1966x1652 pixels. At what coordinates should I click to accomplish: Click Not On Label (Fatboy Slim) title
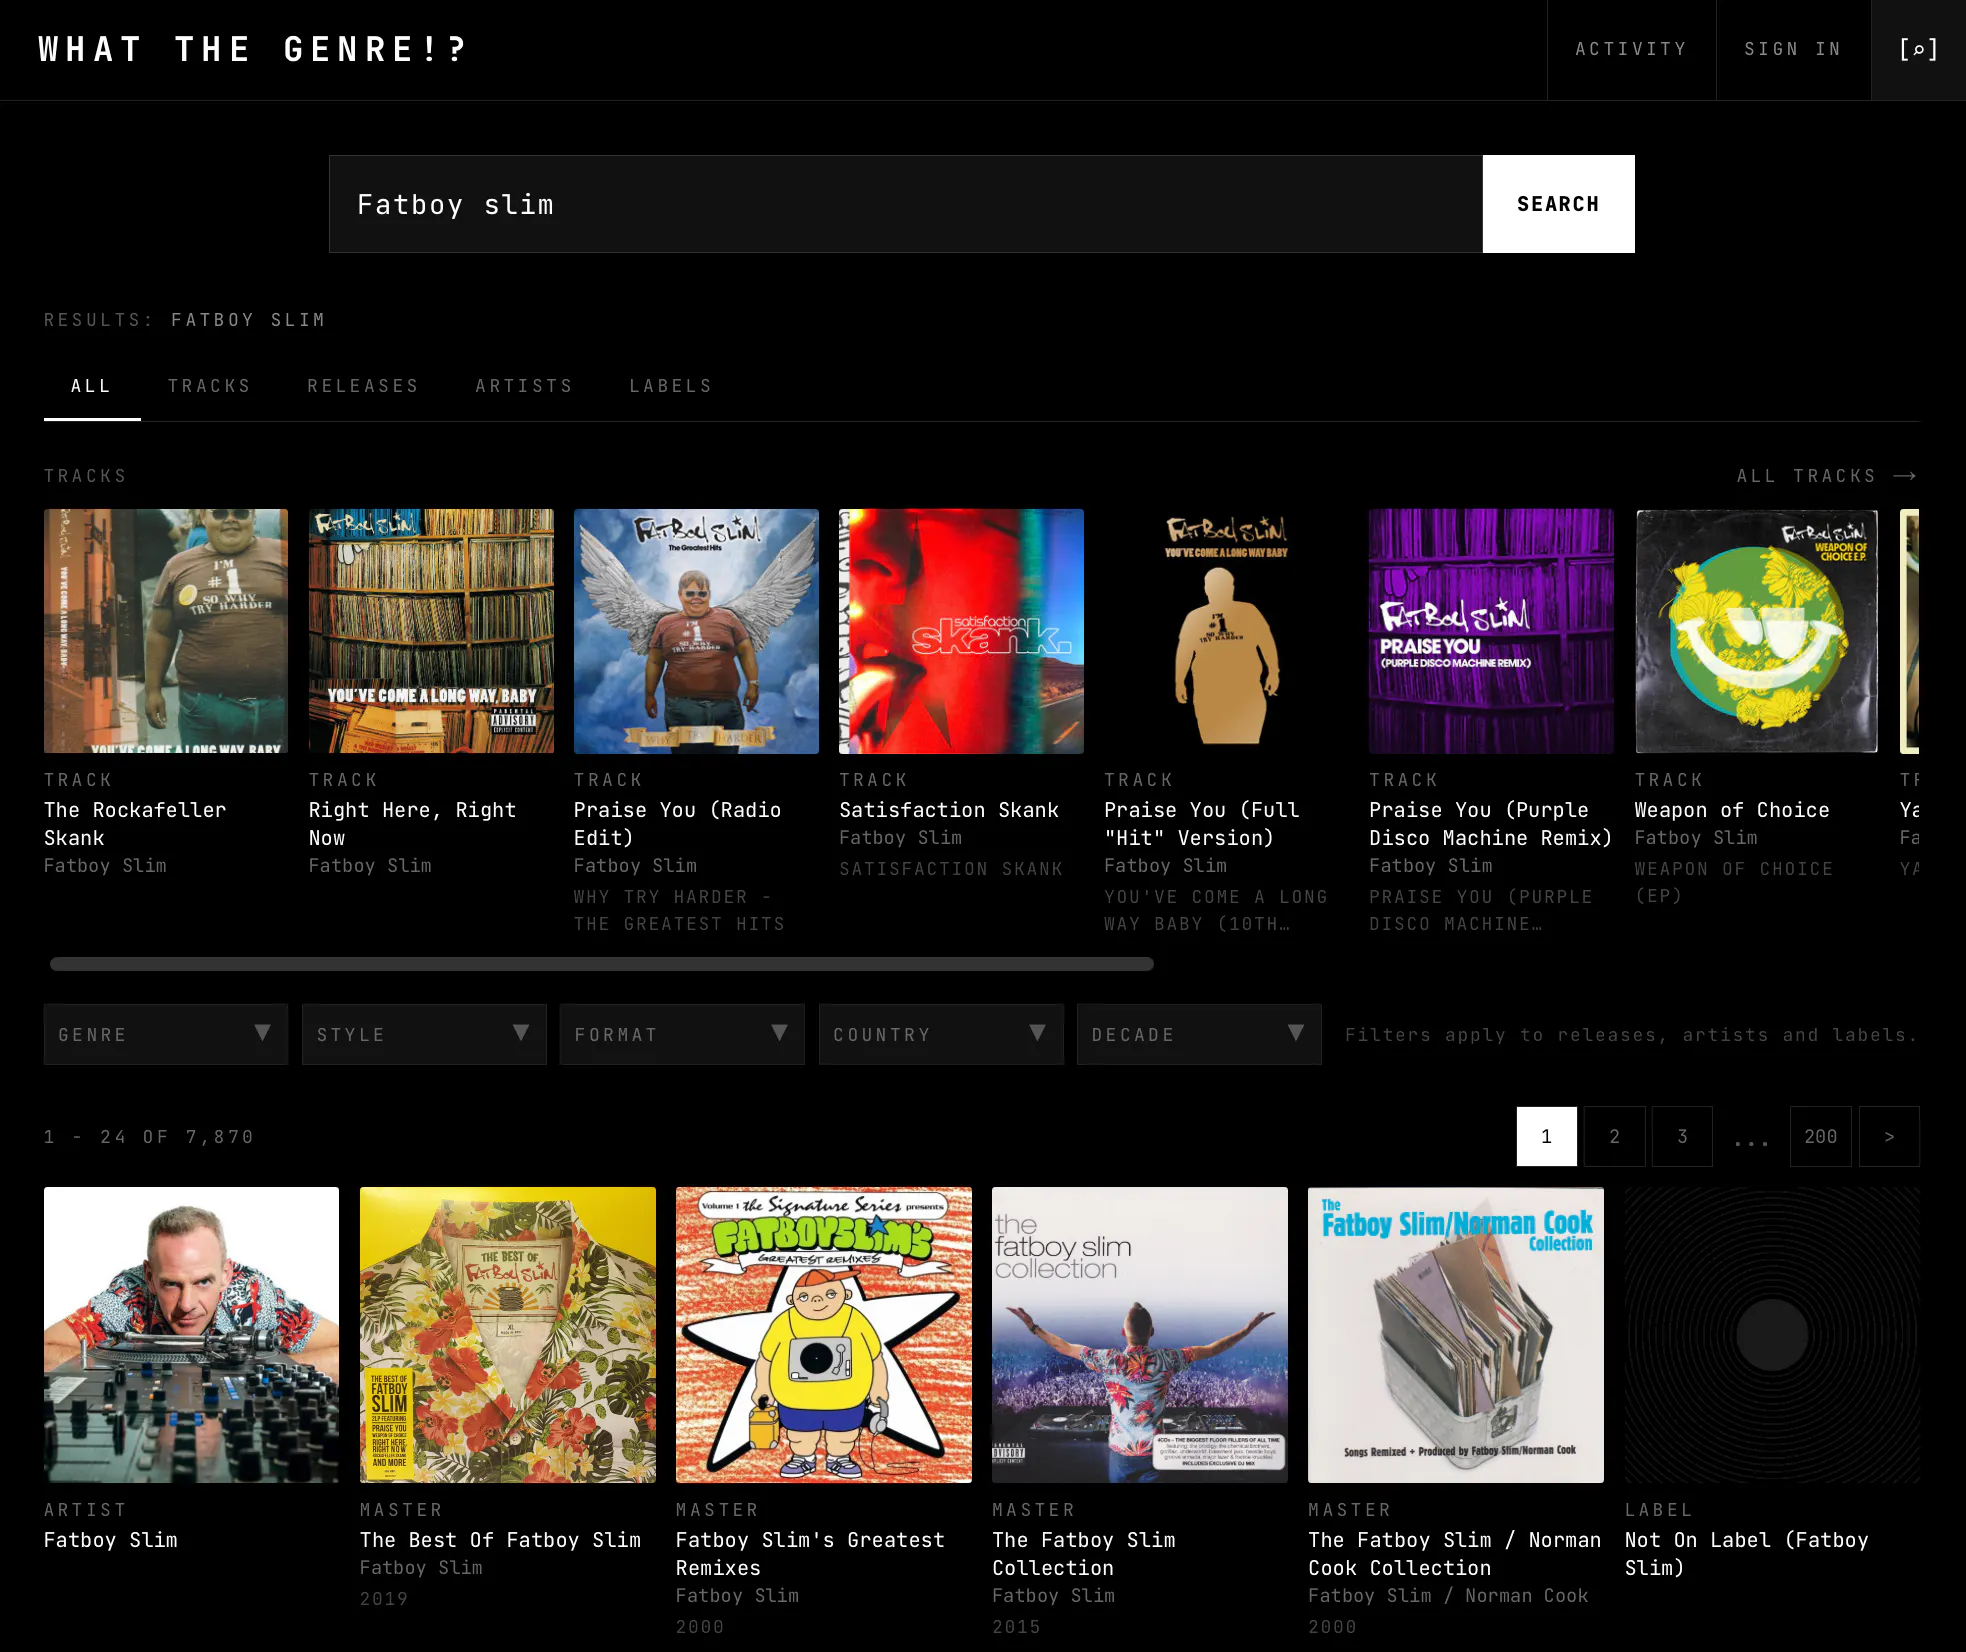[x=1746, y=1554]
